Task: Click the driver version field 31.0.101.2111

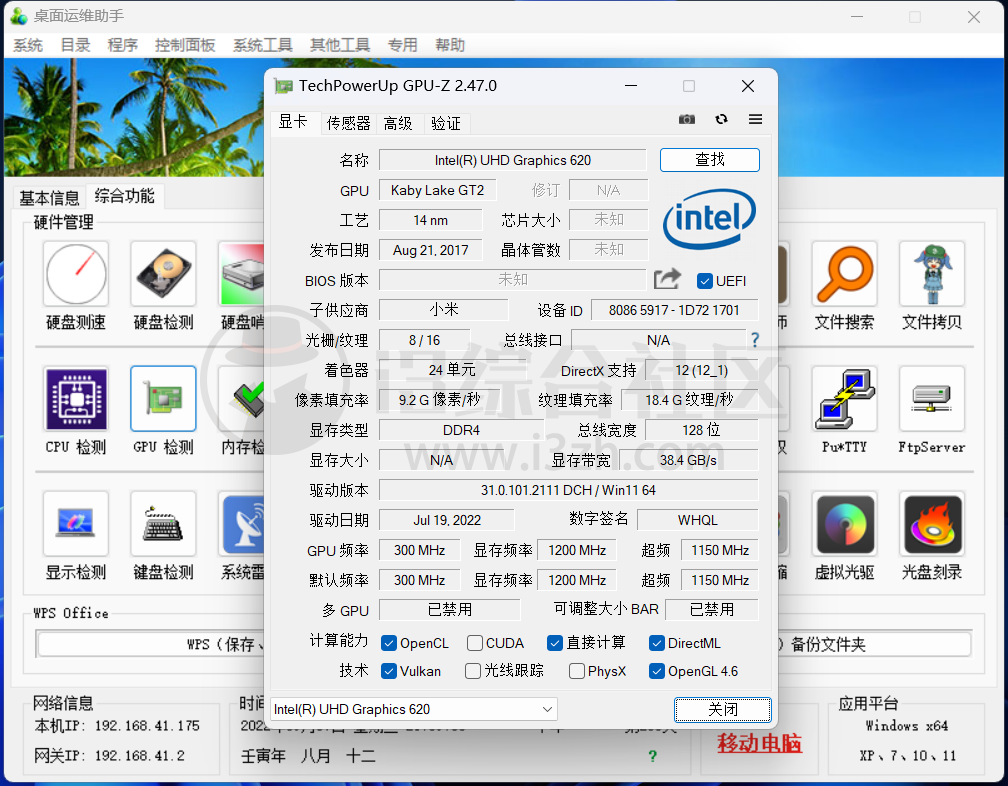Action: tap(568, 490)
